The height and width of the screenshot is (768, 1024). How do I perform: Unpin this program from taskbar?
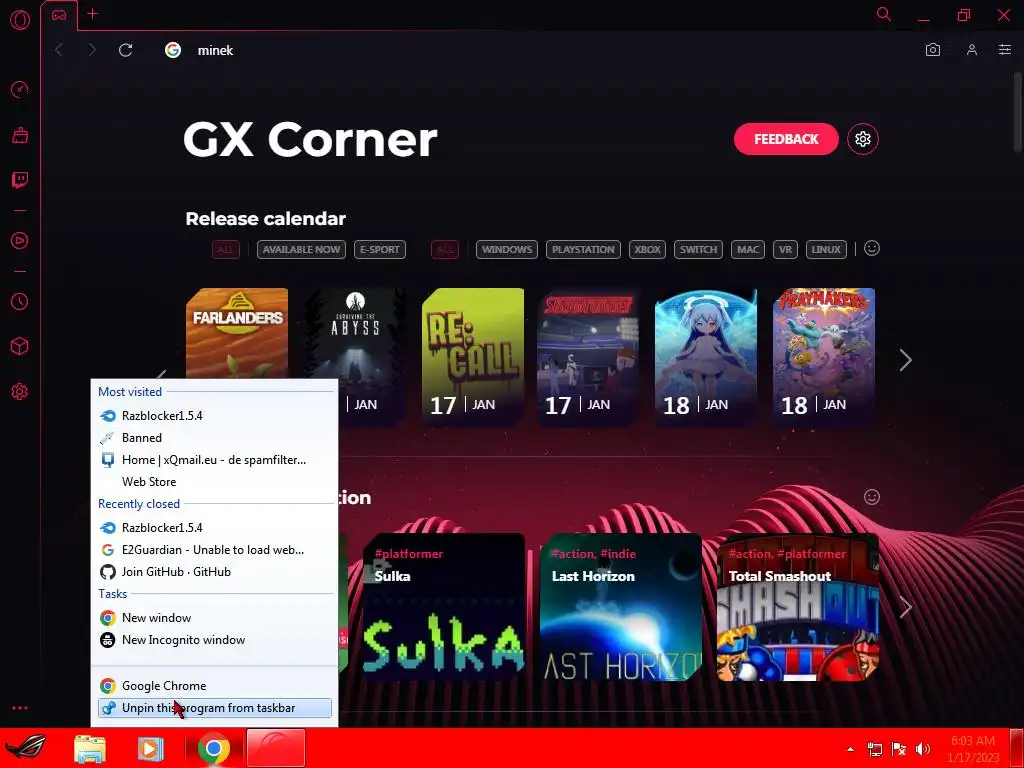[x=214, y=708]
